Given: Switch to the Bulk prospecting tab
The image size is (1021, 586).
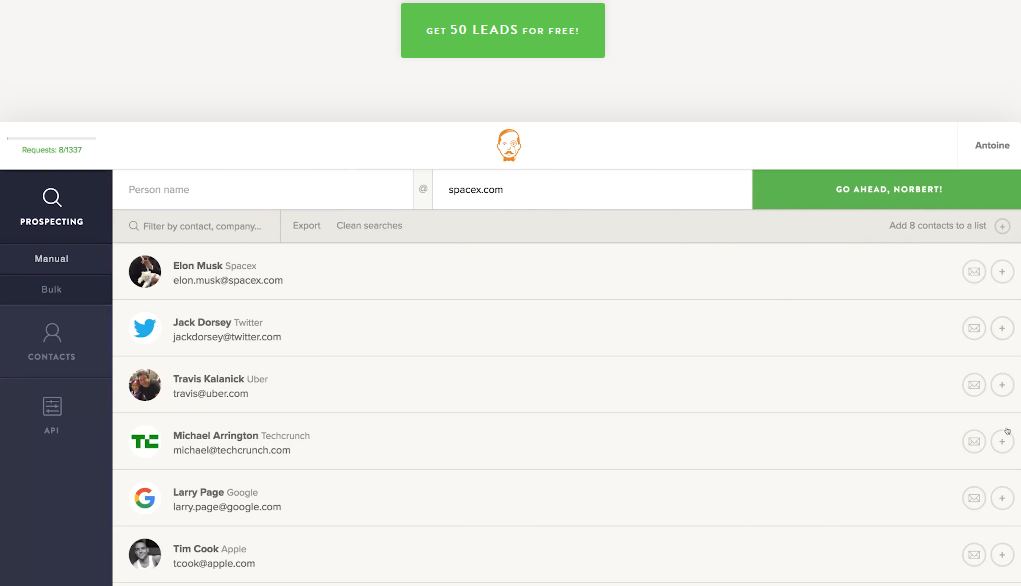Looking at the screenshot, I should [51, 289].
